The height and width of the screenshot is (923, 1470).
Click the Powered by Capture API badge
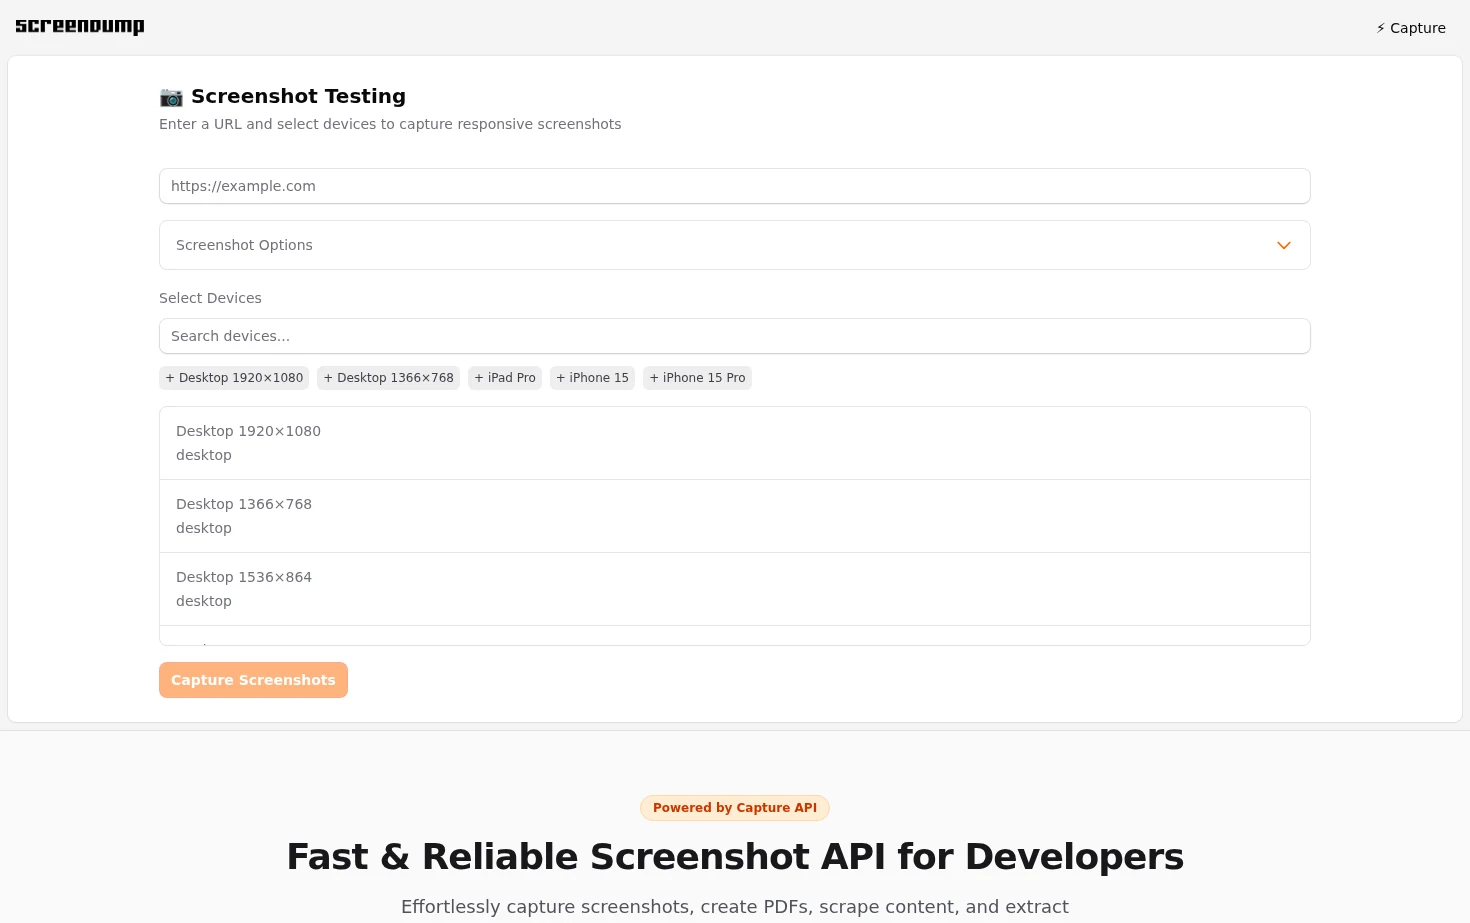click(x=735, y=808)
